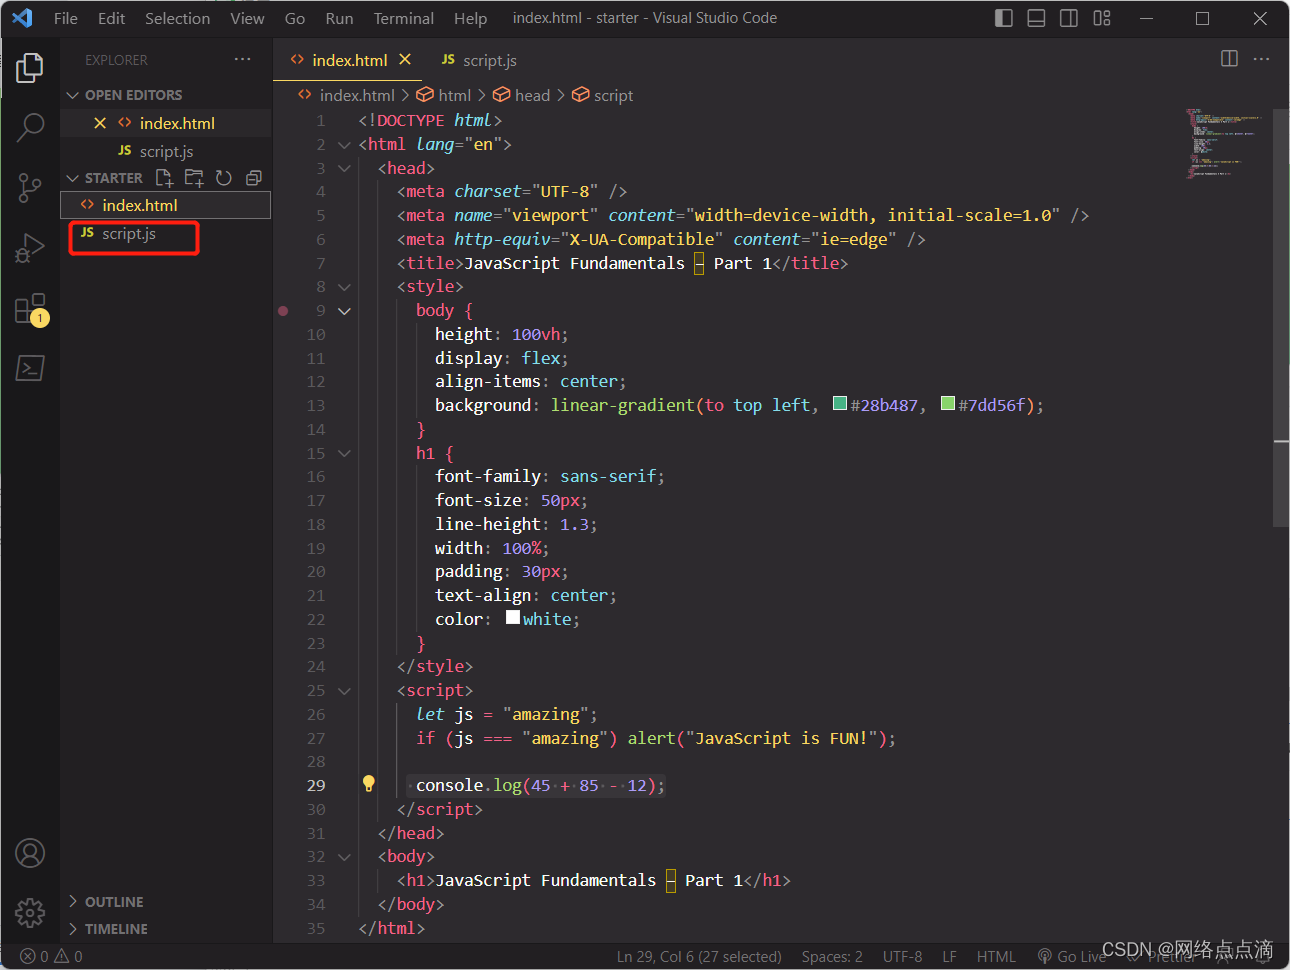Click the New Folder icon in STARTER header
Screen dimensions: 1290x970
194,178
